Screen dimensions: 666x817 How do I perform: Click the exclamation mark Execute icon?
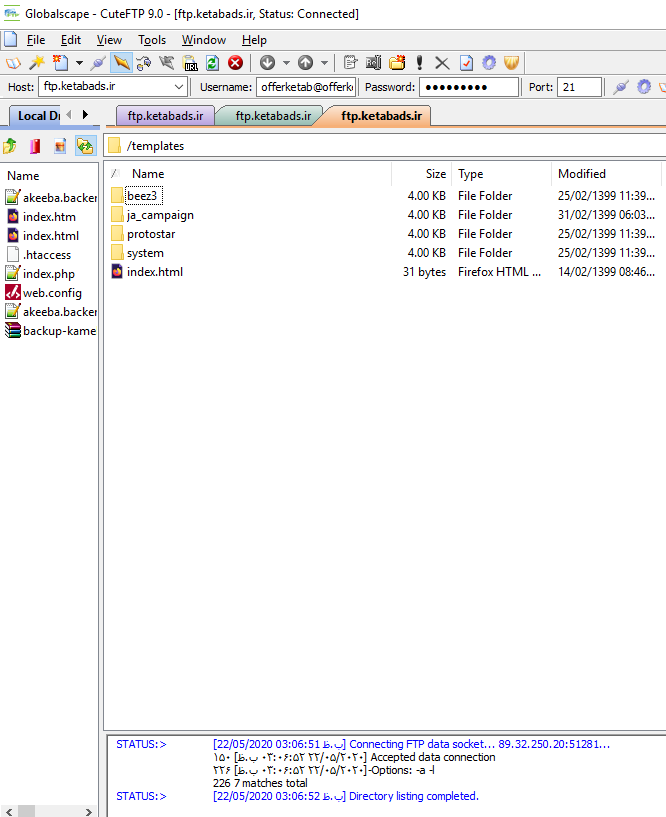coord(420,63)
